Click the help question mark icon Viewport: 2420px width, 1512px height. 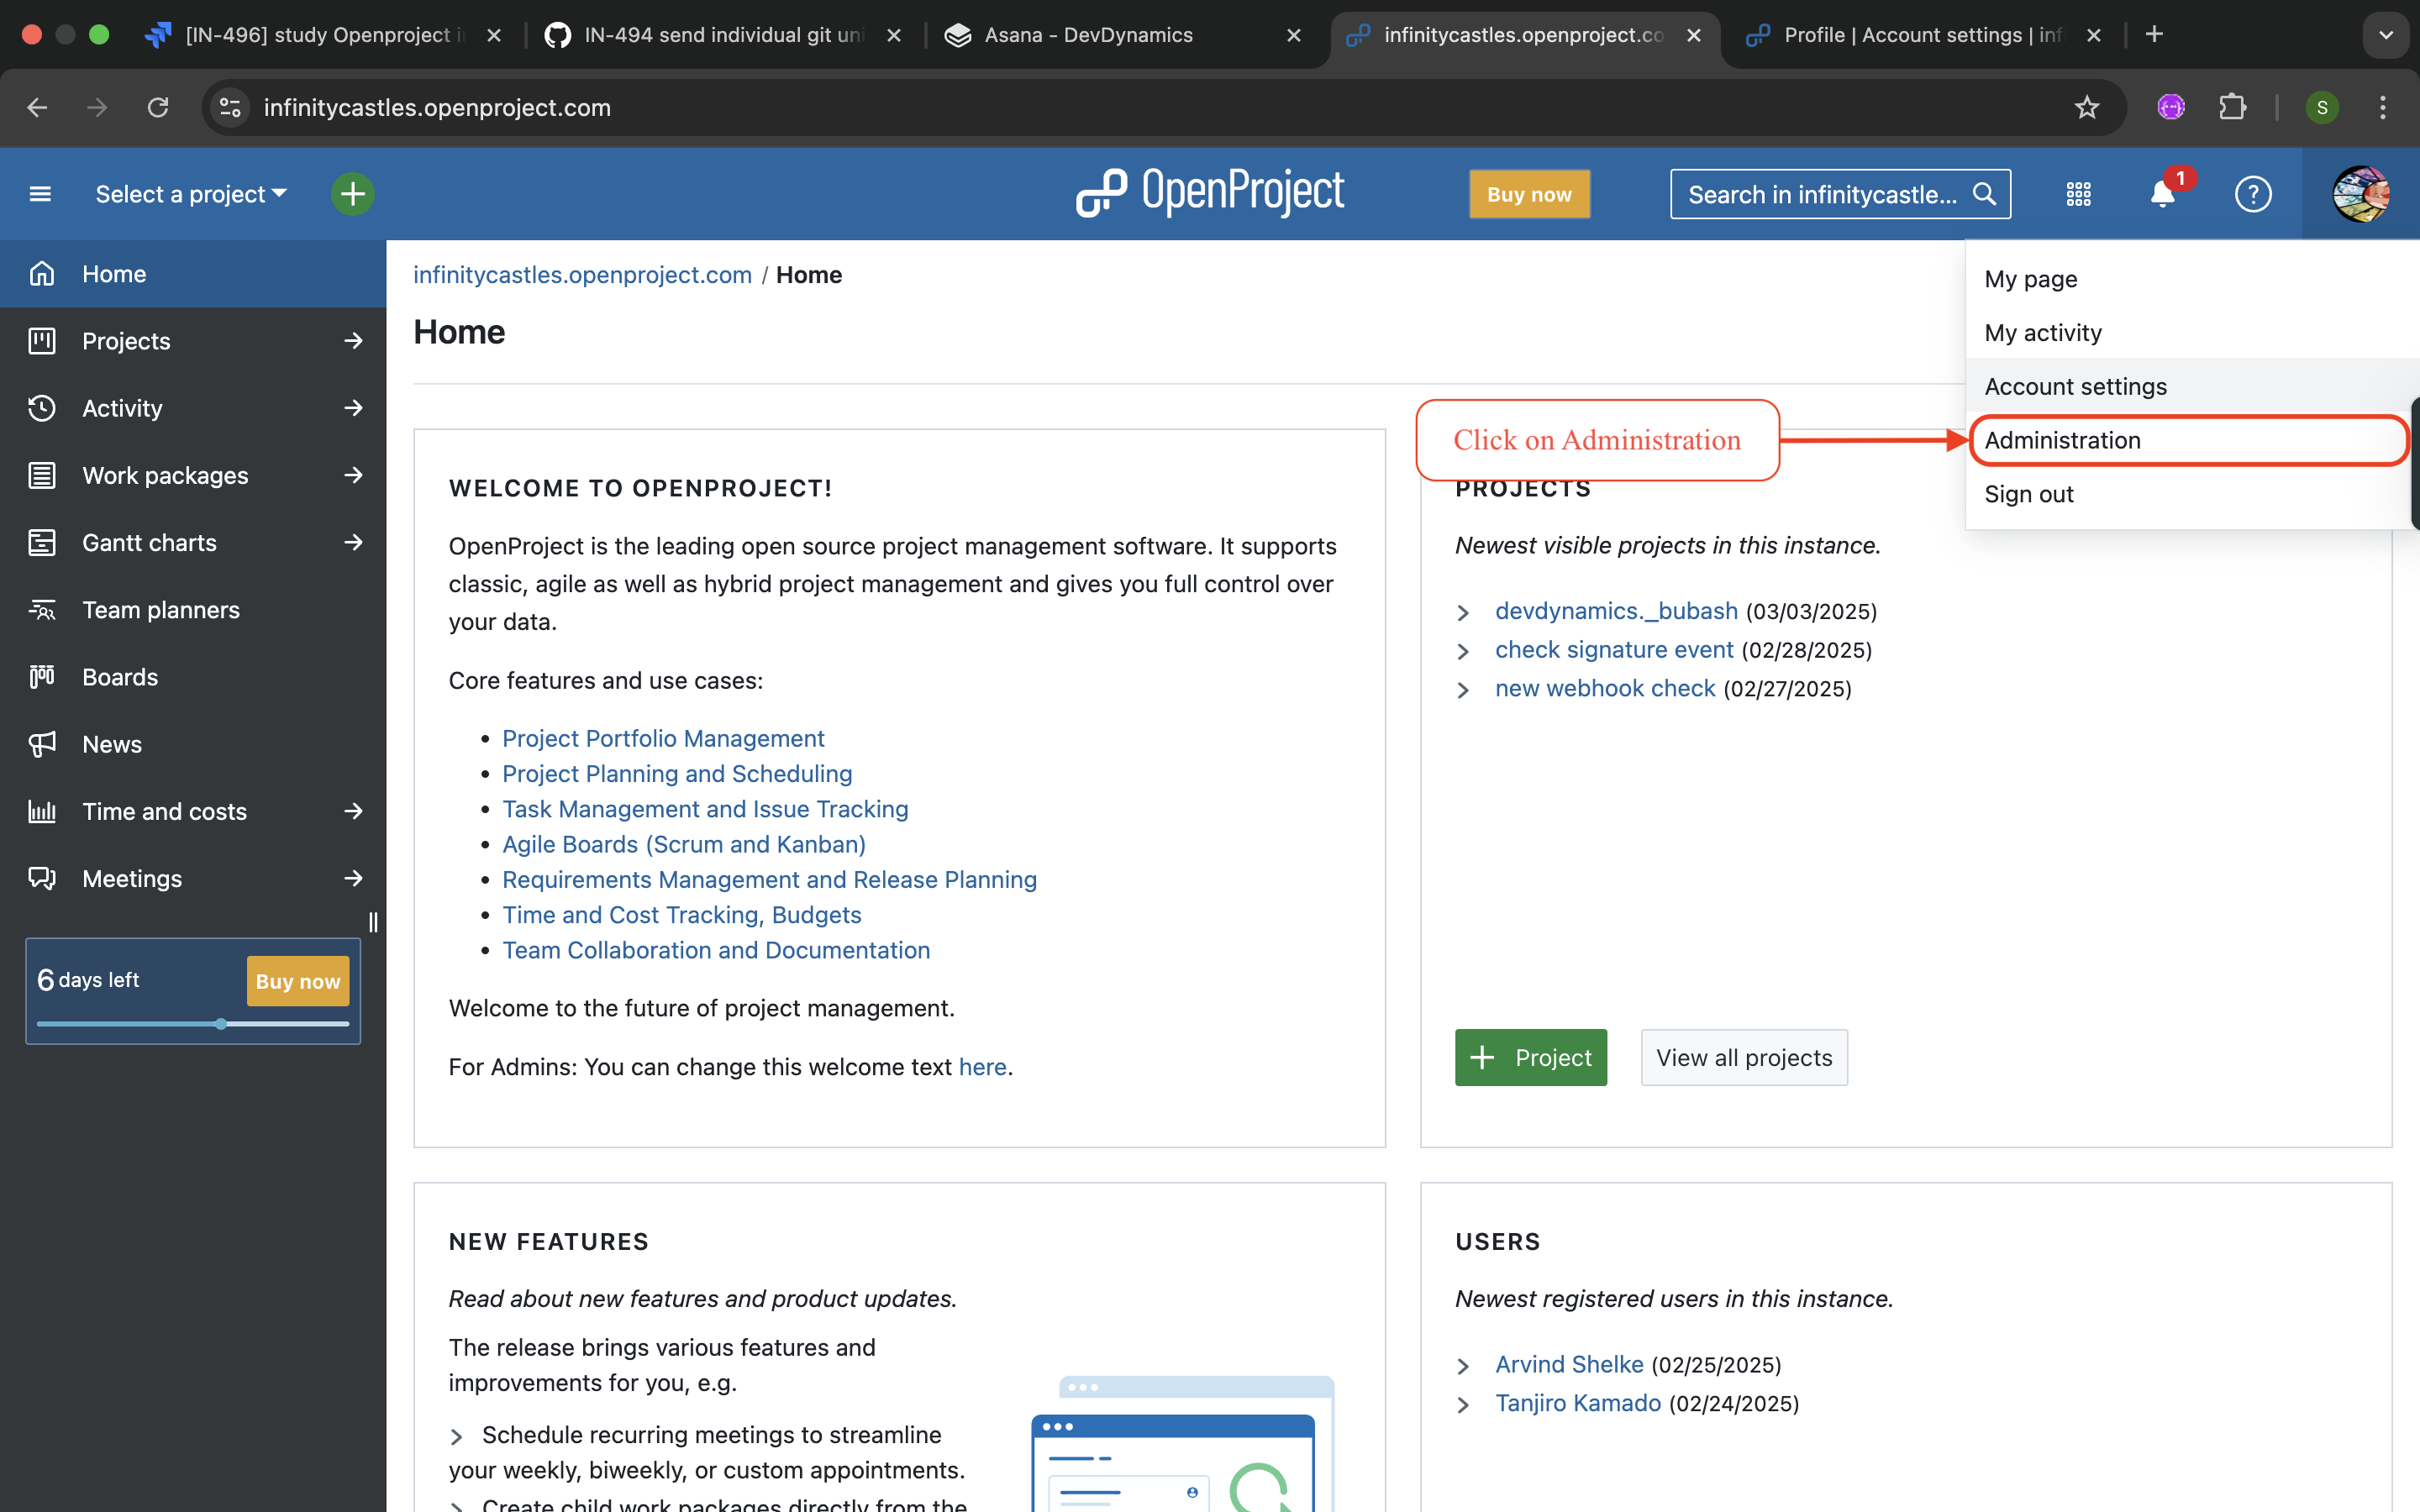(x=2252, y=194)
